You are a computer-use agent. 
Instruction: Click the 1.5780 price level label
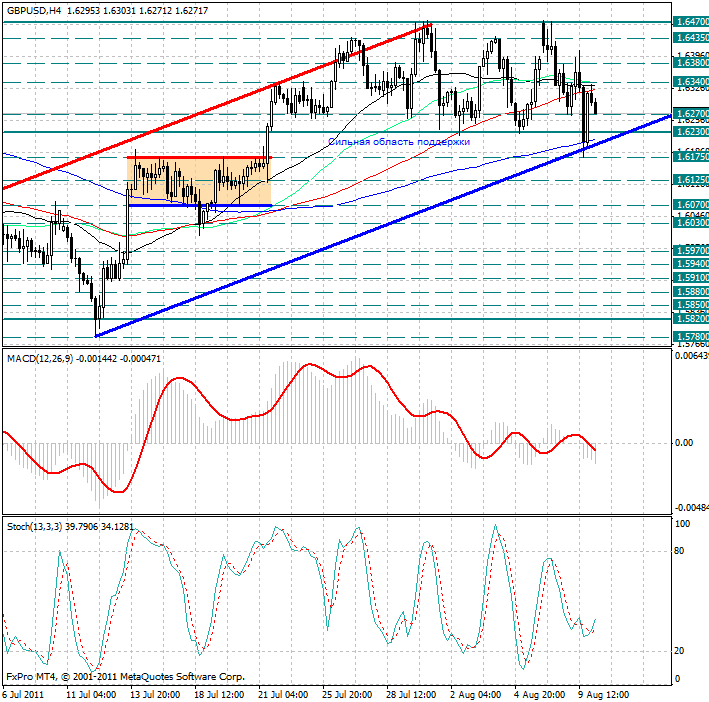tap(691, 337)
